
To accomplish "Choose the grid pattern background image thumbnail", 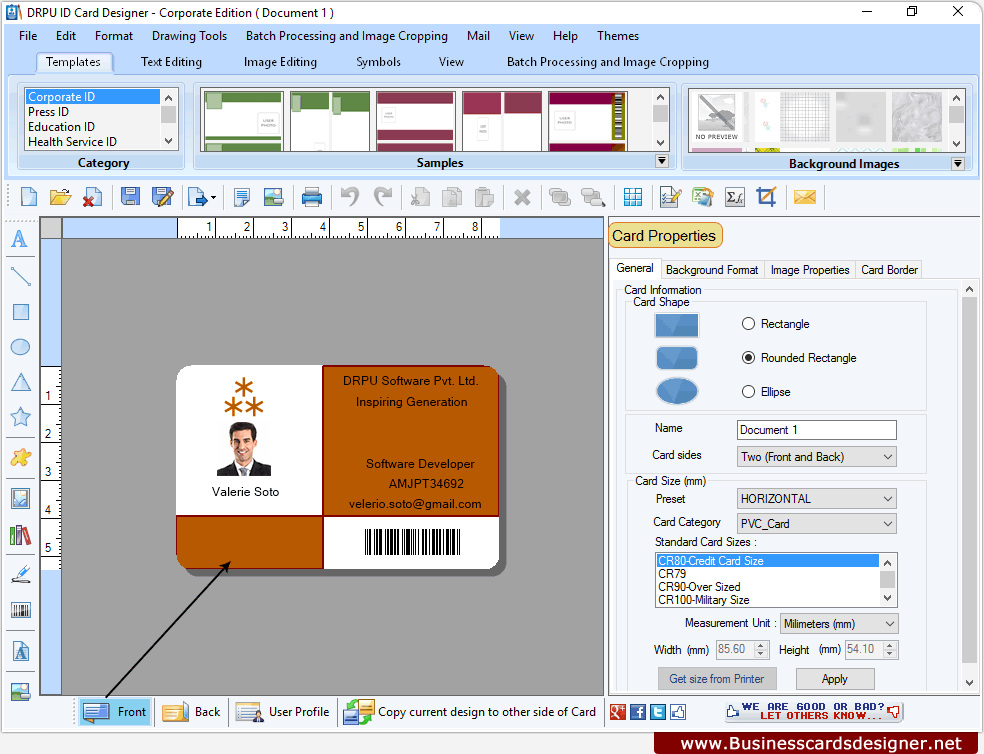I will [x=805, y=118].
